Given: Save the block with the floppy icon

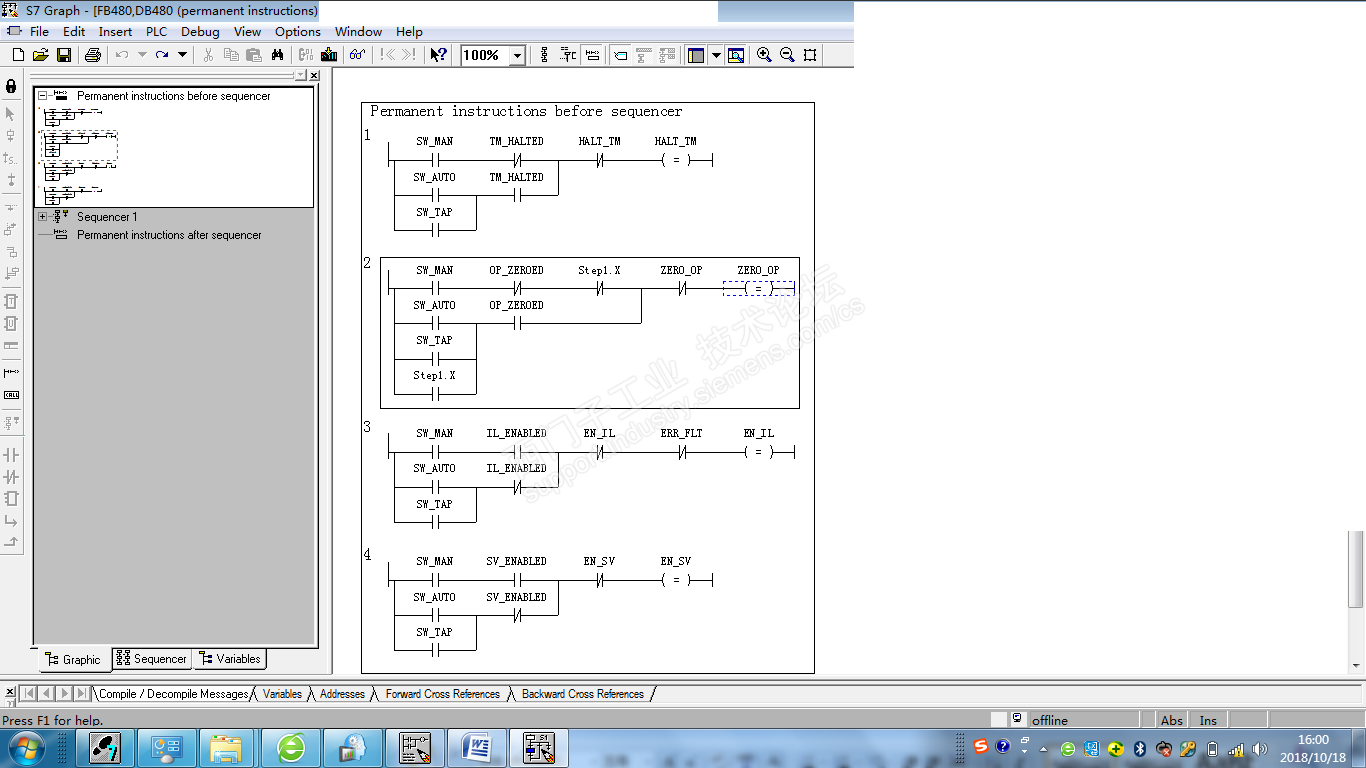Looking at the screenshot, I should (63, 55).
